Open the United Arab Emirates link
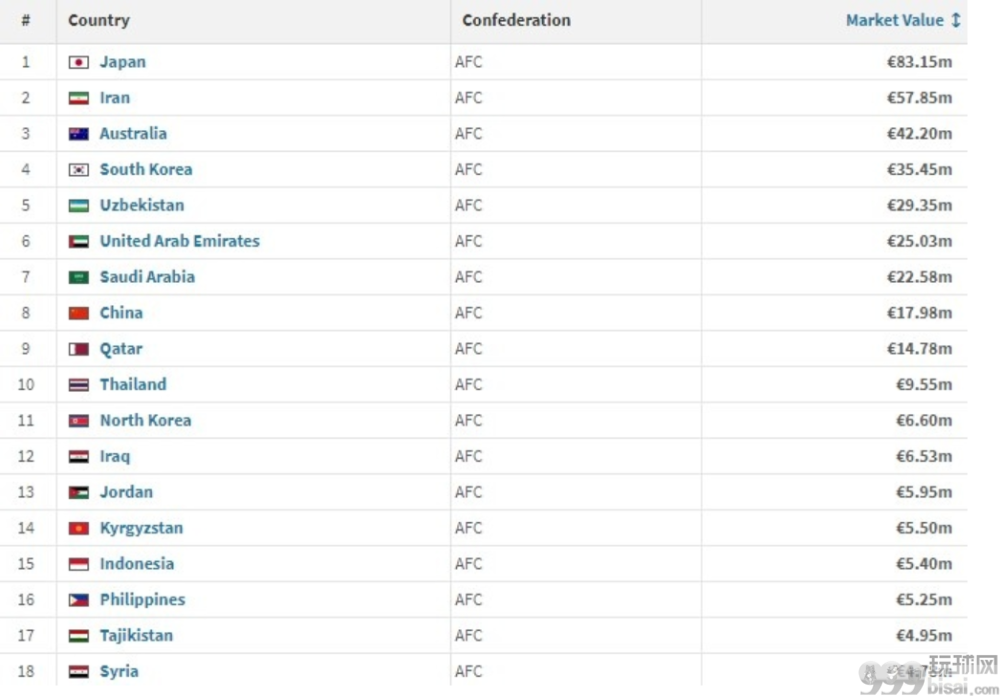Screen dimensions: 1000x696 tap(179, 241)
